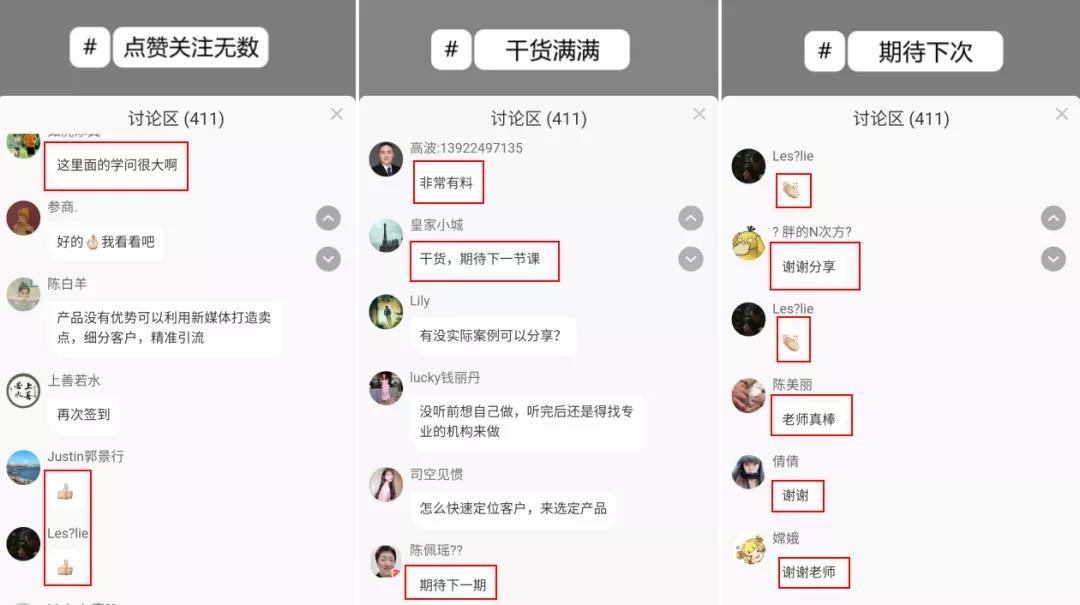Select the hashtag 点赞关注无数 label
Viewport: 1080px width, 605px height.
click(191, 48)
